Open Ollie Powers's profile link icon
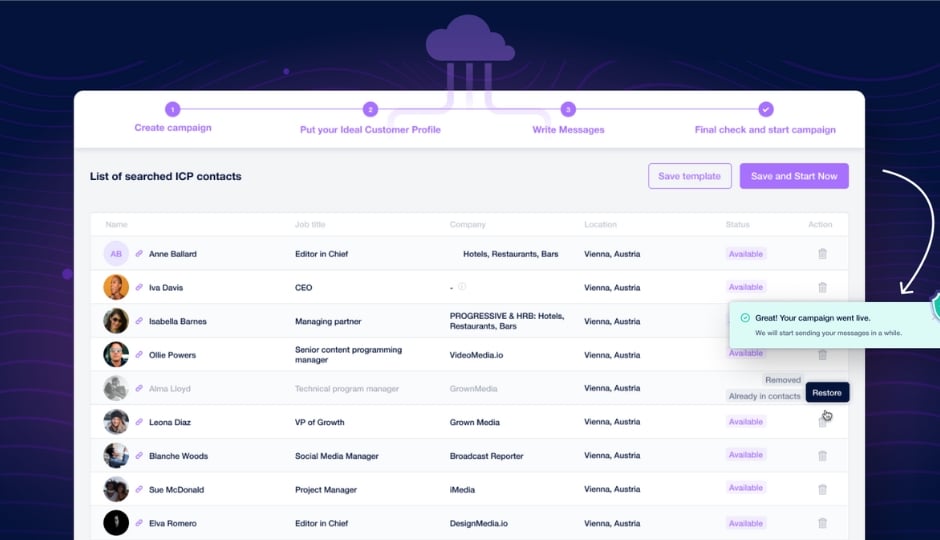 pos(139,354)
